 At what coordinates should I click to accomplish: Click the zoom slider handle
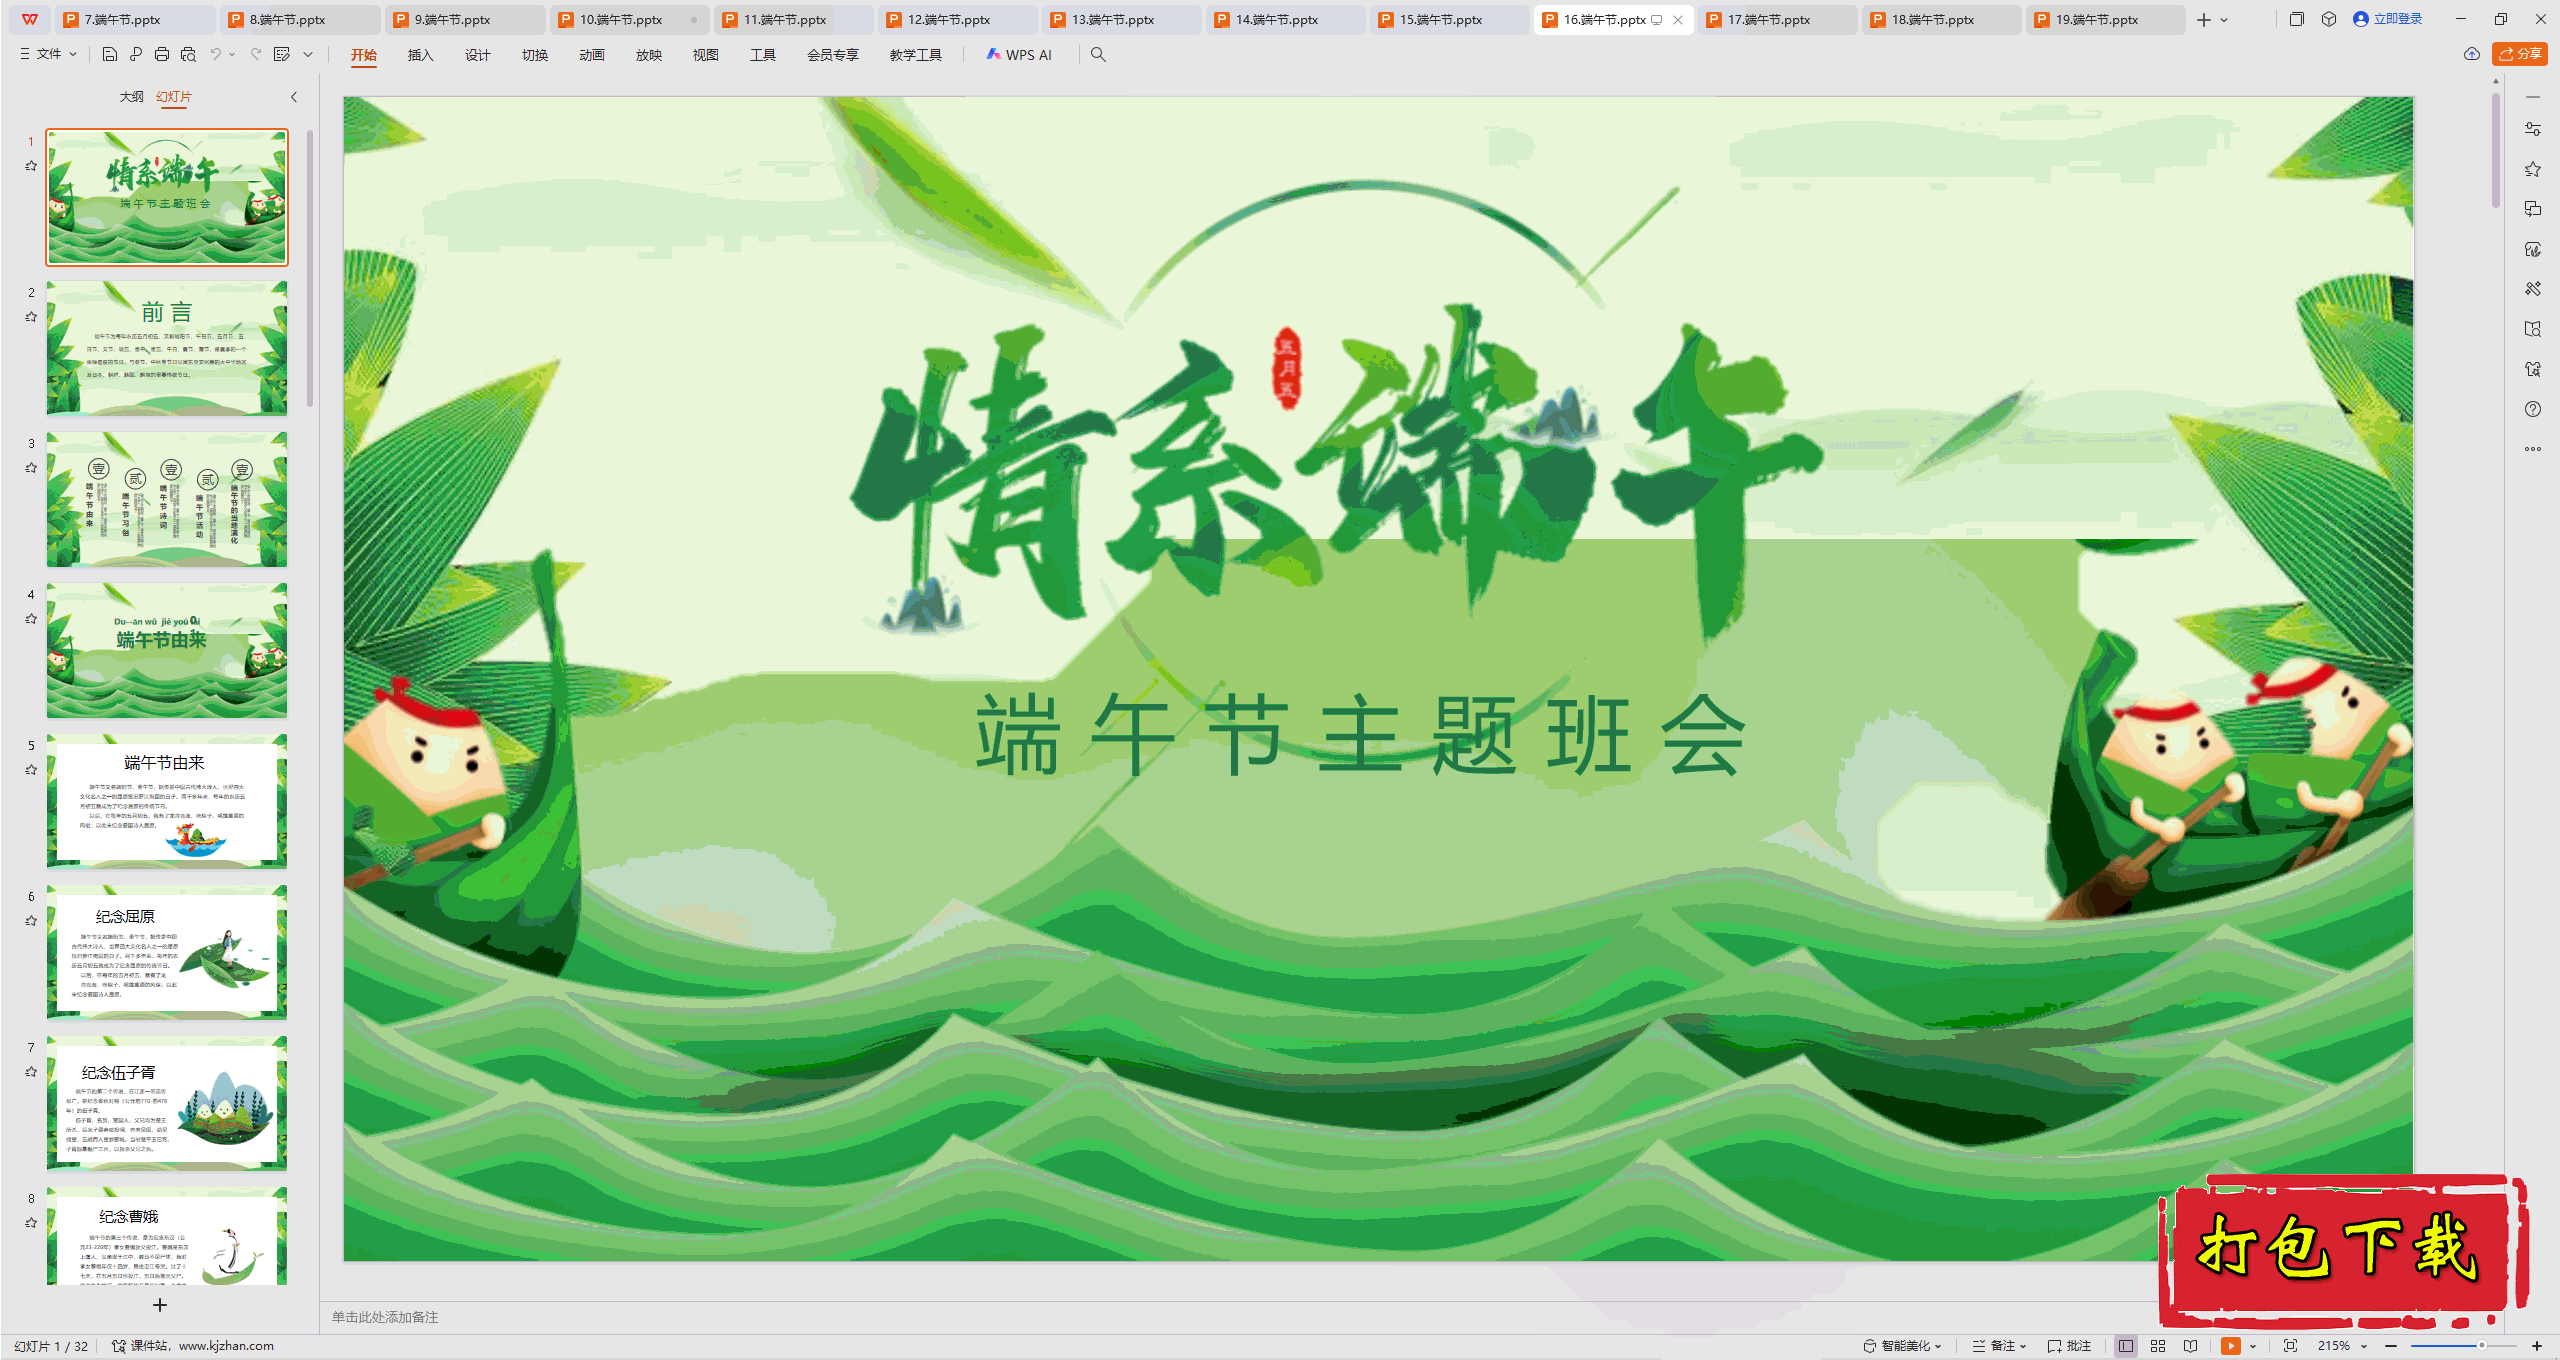[2482, 1346]
